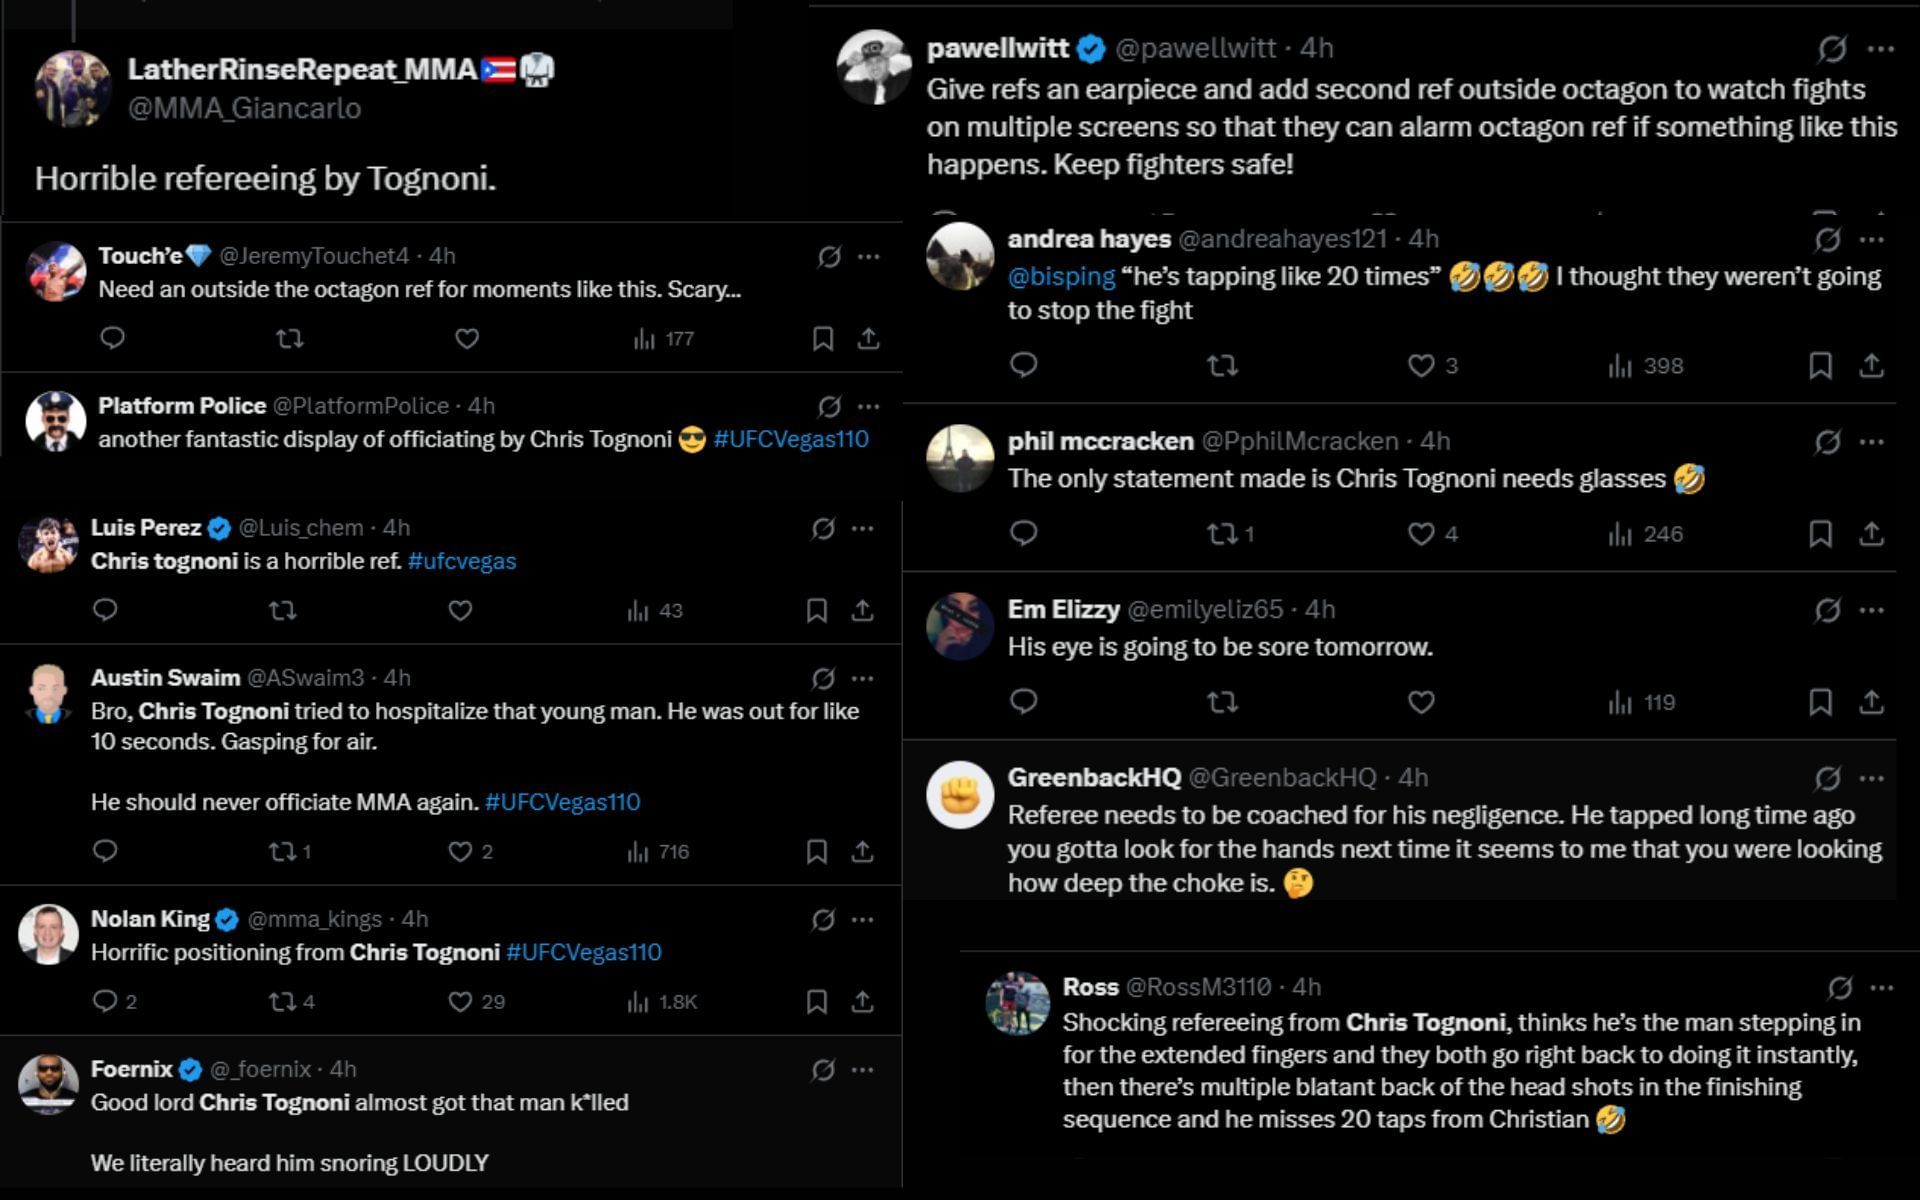This screenshot has width=1920, height=1200.
Task: Share phil mccracken's tweet
Action: click(x=1870, y=534)
